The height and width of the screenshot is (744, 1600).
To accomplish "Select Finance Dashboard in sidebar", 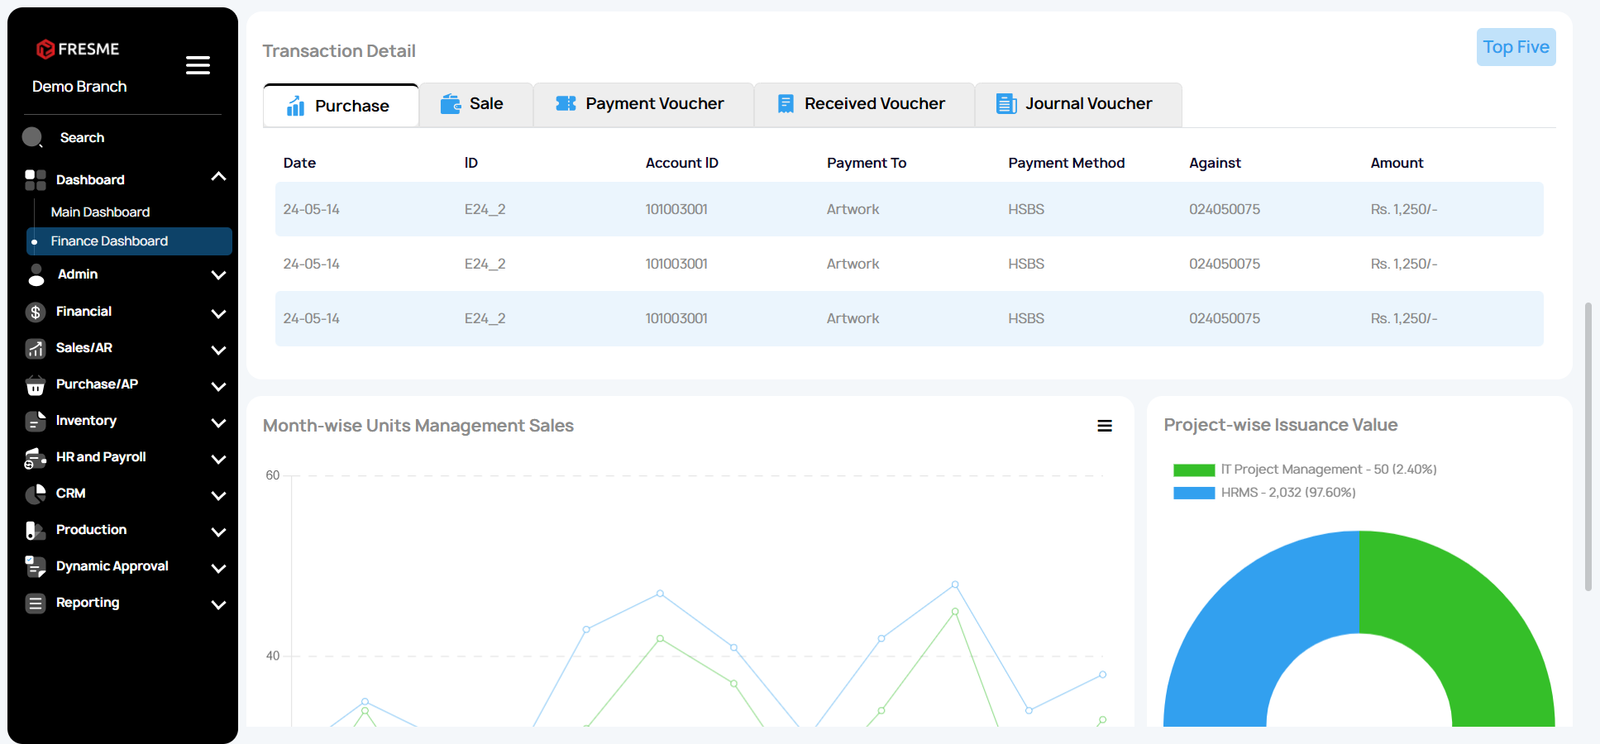I will point(109,241).
